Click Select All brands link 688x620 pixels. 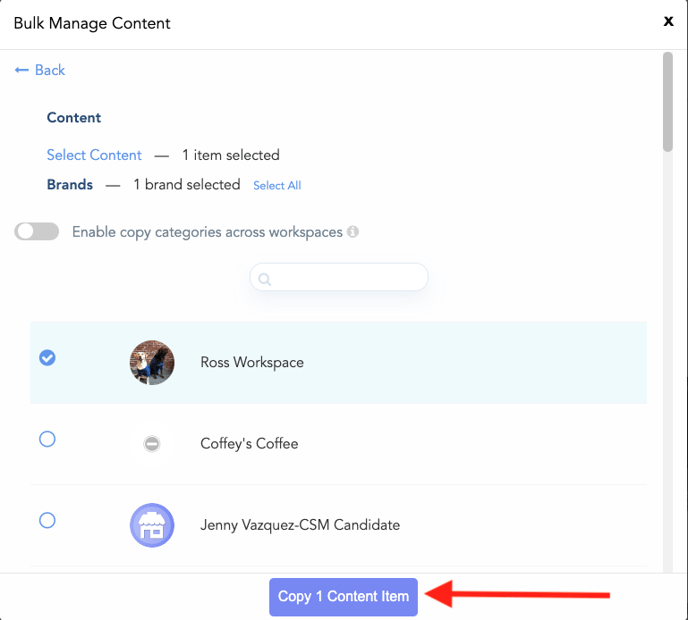coord(277,185)
